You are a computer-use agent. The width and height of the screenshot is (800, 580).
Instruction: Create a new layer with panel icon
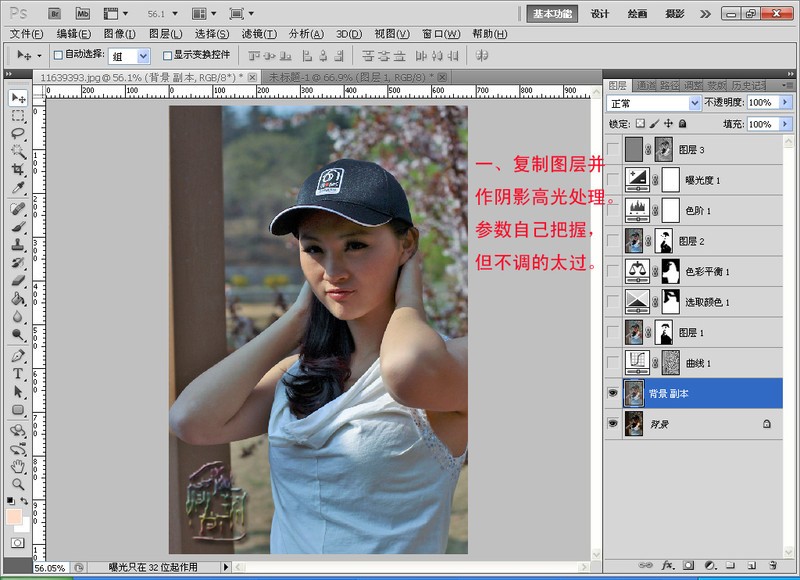coord(751,566)
